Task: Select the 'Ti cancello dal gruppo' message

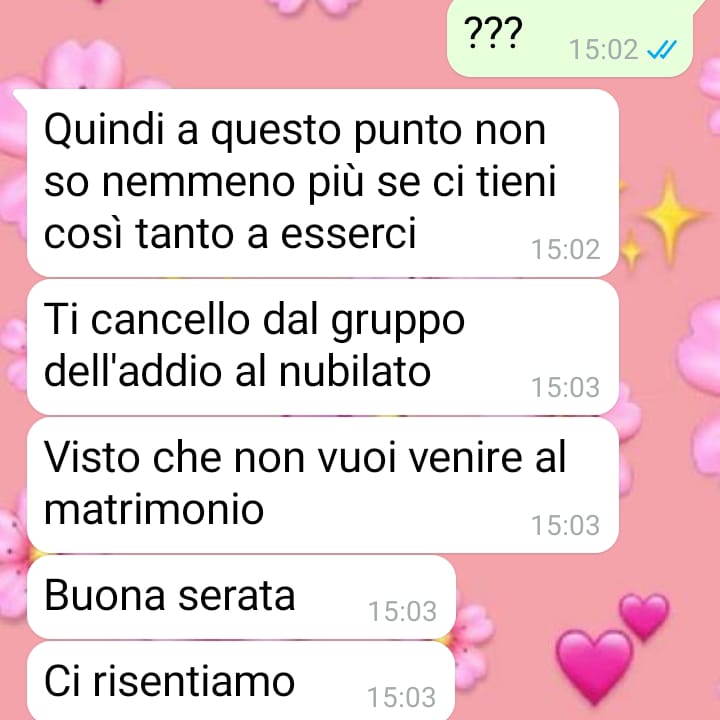Action: (x=323, y=347)
